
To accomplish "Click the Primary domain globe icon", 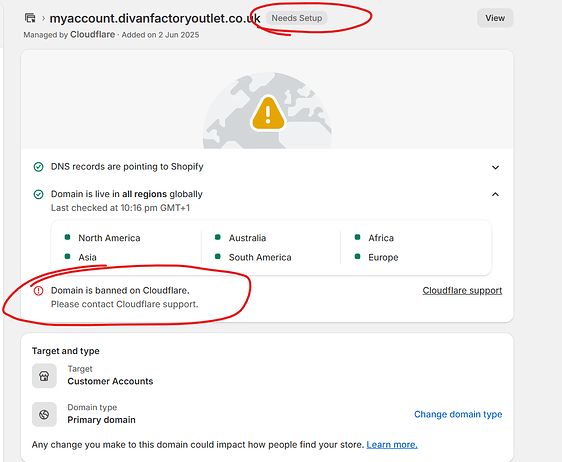I will (44, 415).
